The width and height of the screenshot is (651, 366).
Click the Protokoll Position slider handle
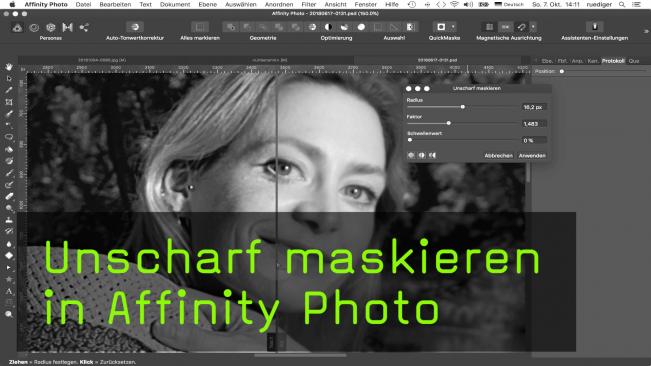tap(562, 71)
